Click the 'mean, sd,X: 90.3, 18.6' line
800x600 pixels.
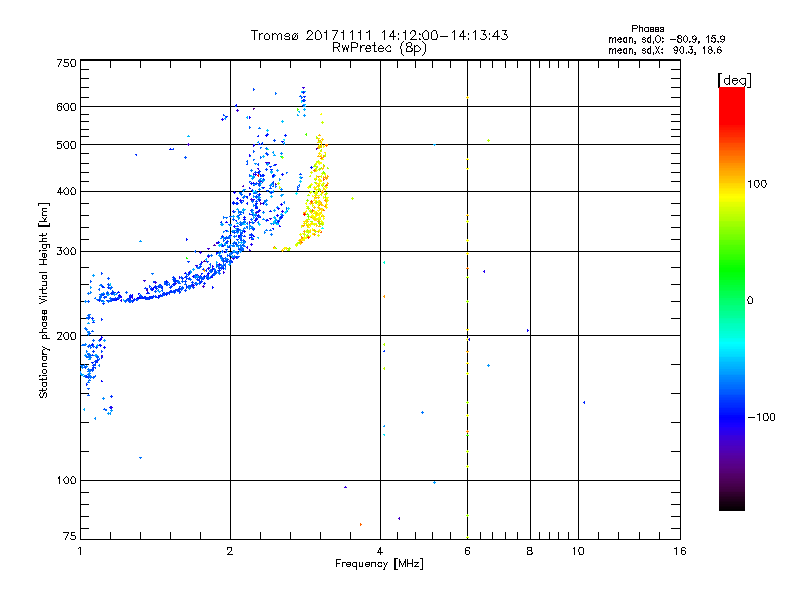tap(665, 50)
